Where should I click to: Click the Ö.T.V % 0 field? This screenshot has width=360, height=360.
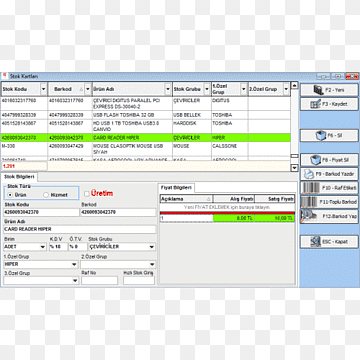pyautogui.click(x=78, y=247)
